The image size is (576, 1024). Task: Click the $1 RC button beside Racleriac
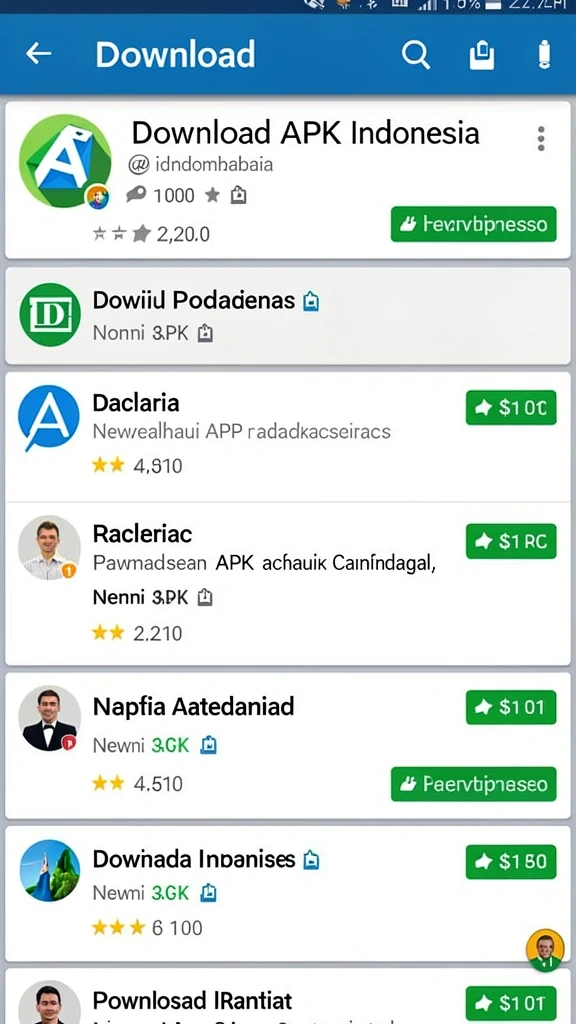tap(511, 541)
